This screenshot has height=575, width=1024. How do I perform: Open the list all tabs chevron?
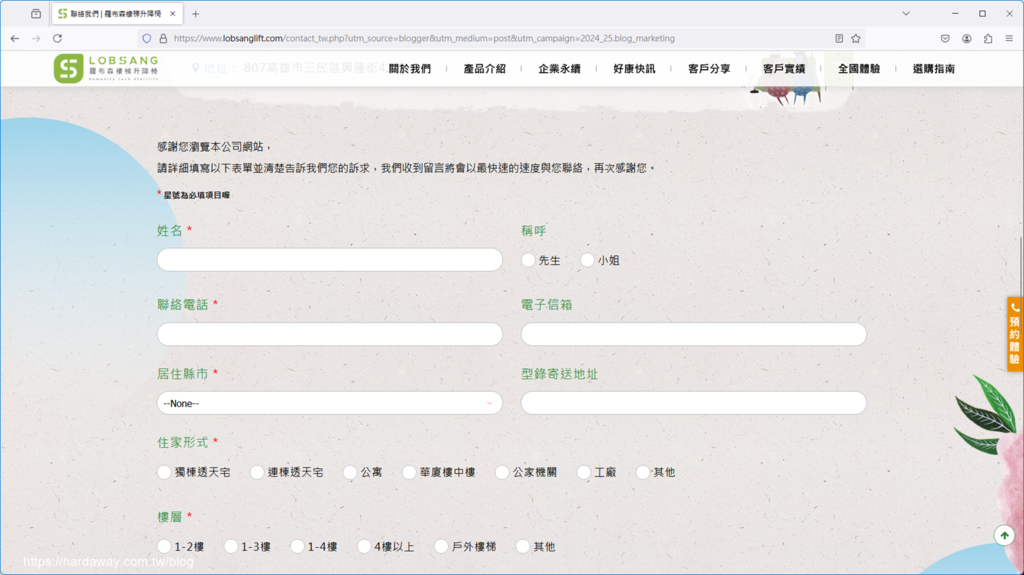[906, 14]
